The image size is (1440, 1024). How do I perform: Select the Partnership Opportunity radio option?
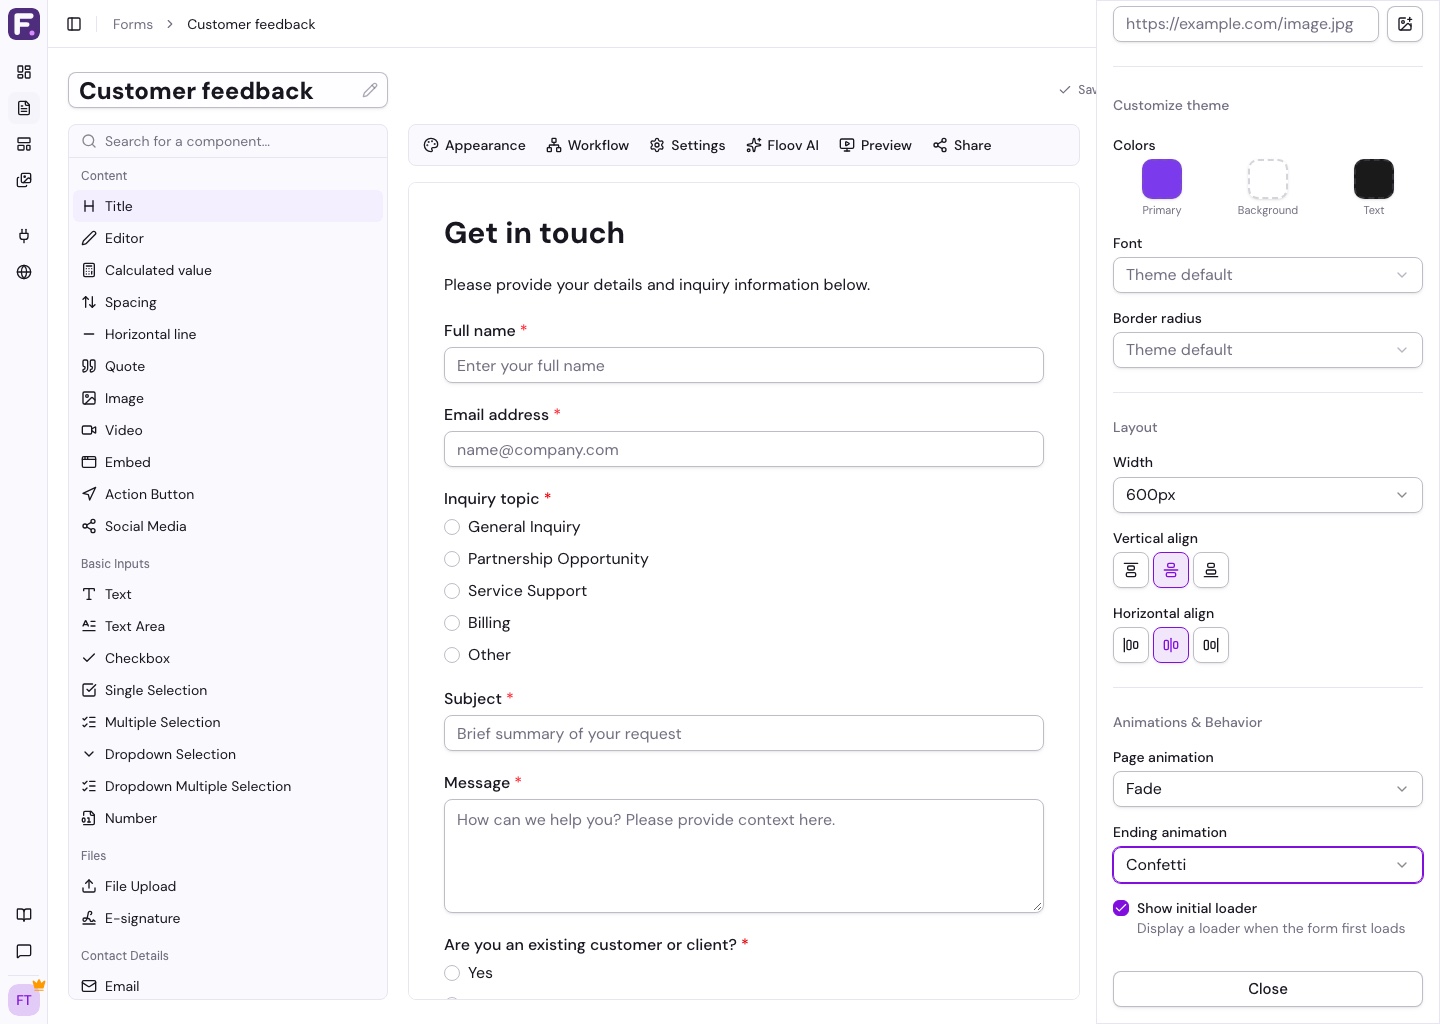(452, 559)
